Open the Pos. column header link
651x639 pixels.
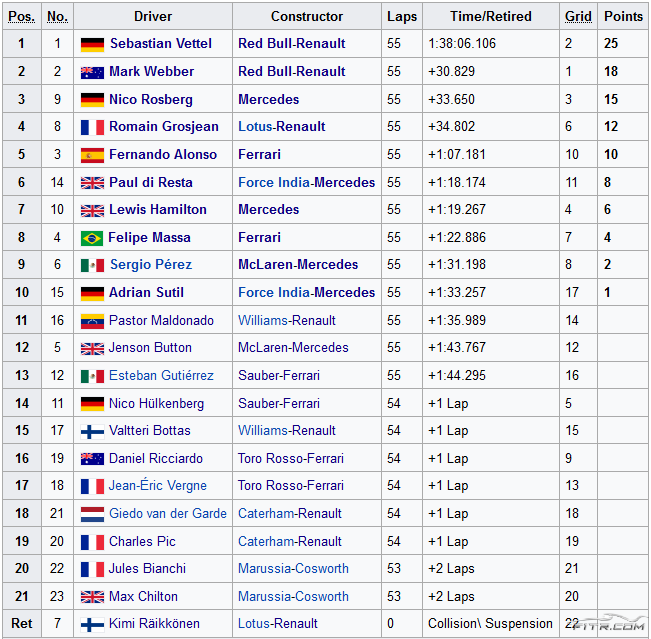point(21,17)
